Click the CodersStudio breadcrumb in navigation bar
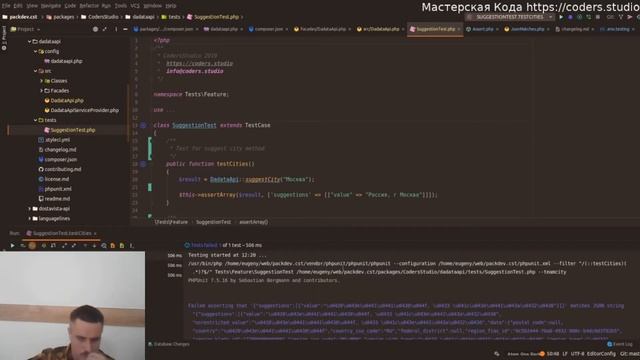The height and width of the screenshot is (360, 640). tap(100, 17)
